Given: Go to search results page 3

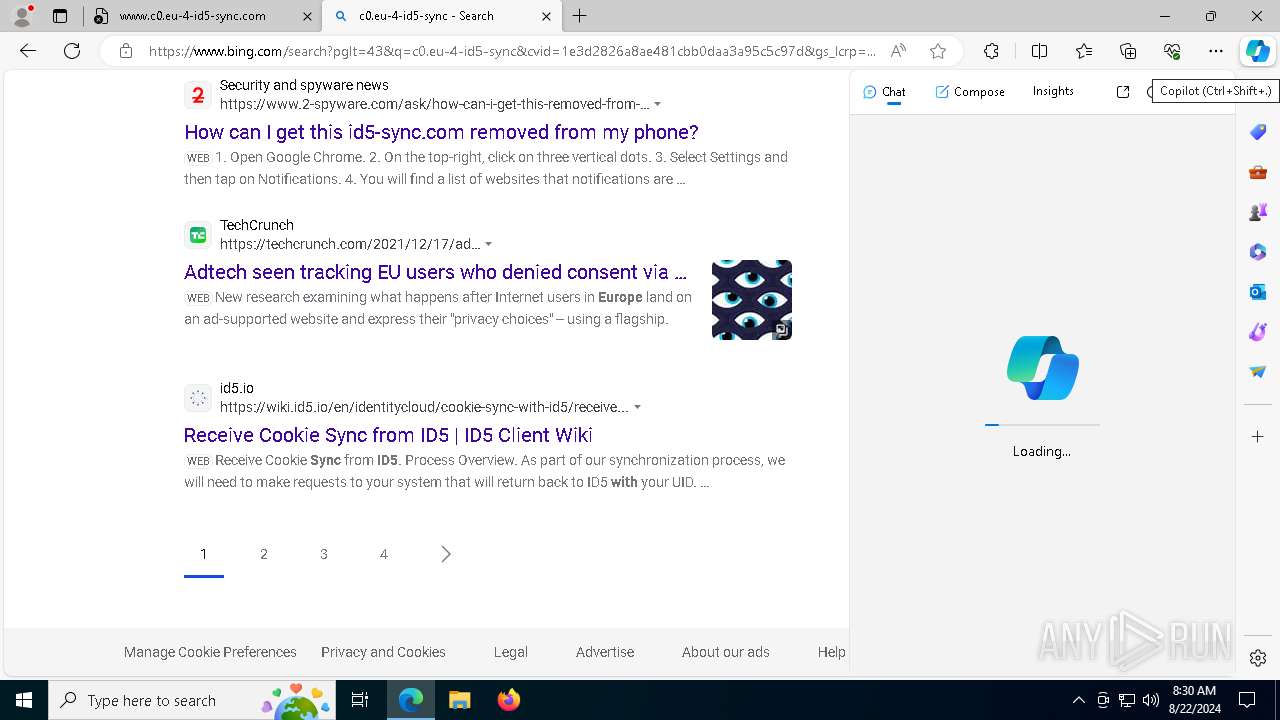Looking at the screenshot, I should point(324,554).
